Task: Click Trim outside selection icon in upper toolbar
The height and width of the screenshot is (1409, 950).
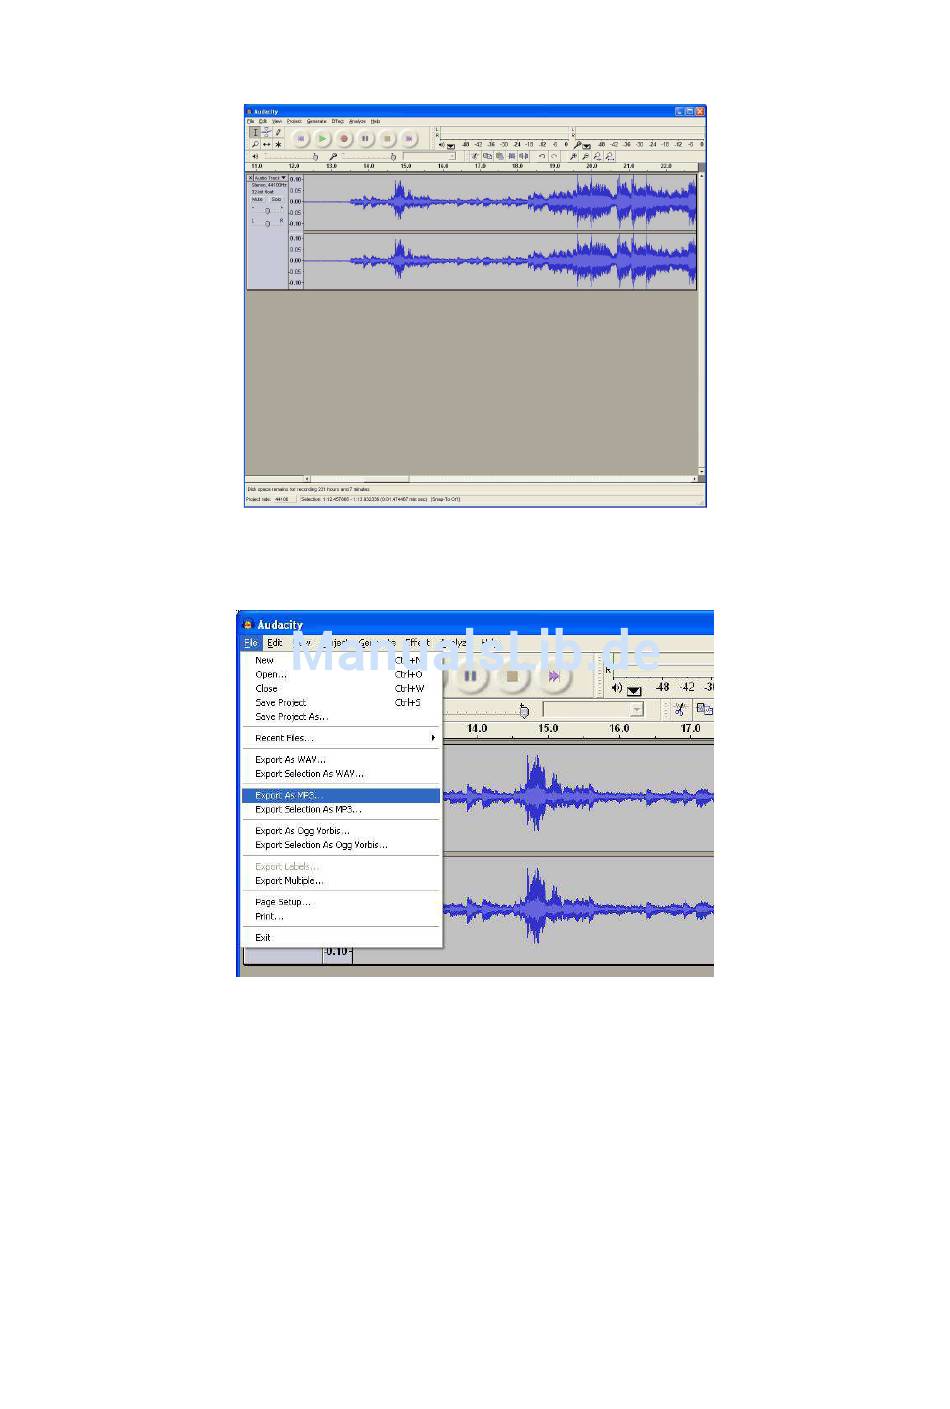Action: pyautogui.click(x=512, y=156)
